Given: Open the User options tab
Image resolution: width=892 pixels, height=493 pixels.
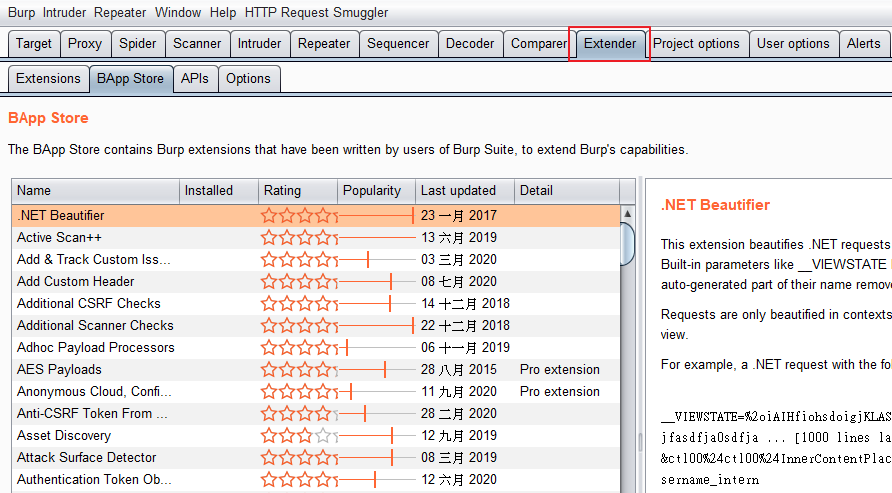Looking at the screenshot, I should pyautogui.click(x=793, y=44).
